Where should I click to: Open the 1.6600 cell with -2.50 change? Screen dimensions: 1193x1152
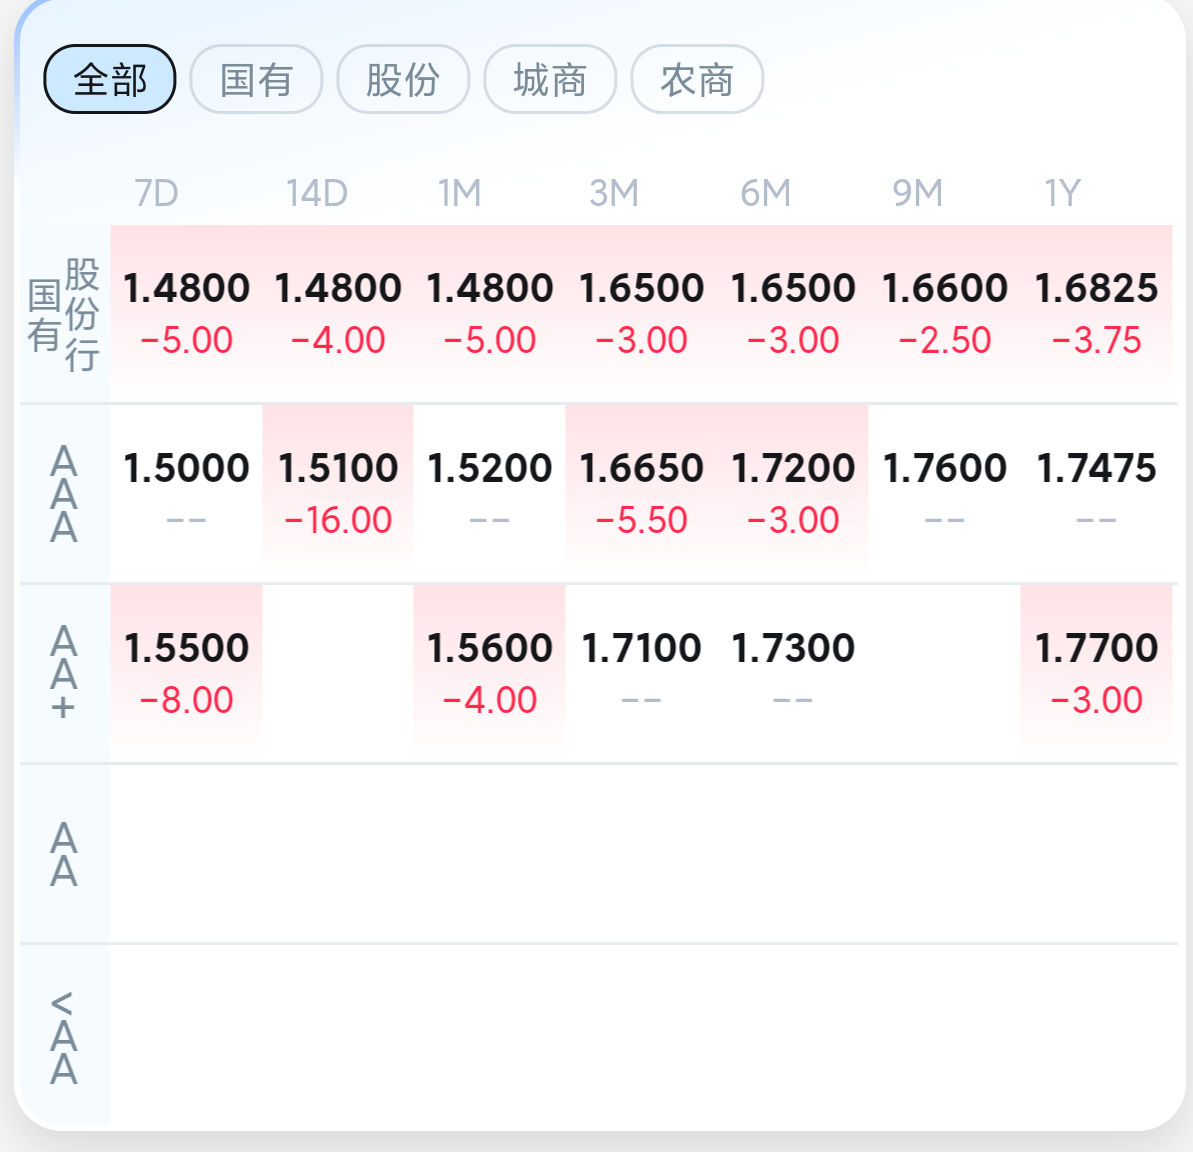(x=945, y=313)
